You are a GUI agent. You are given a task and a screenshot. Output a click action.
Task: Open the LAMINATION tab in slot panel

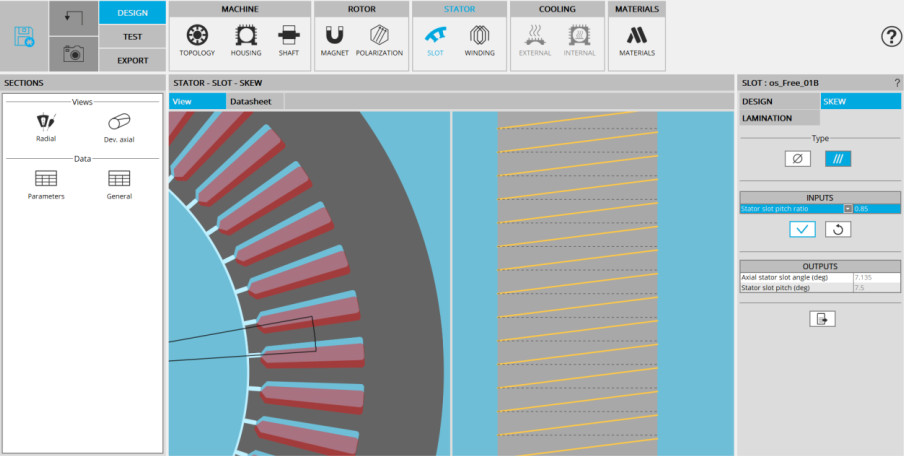click(767, 118)
